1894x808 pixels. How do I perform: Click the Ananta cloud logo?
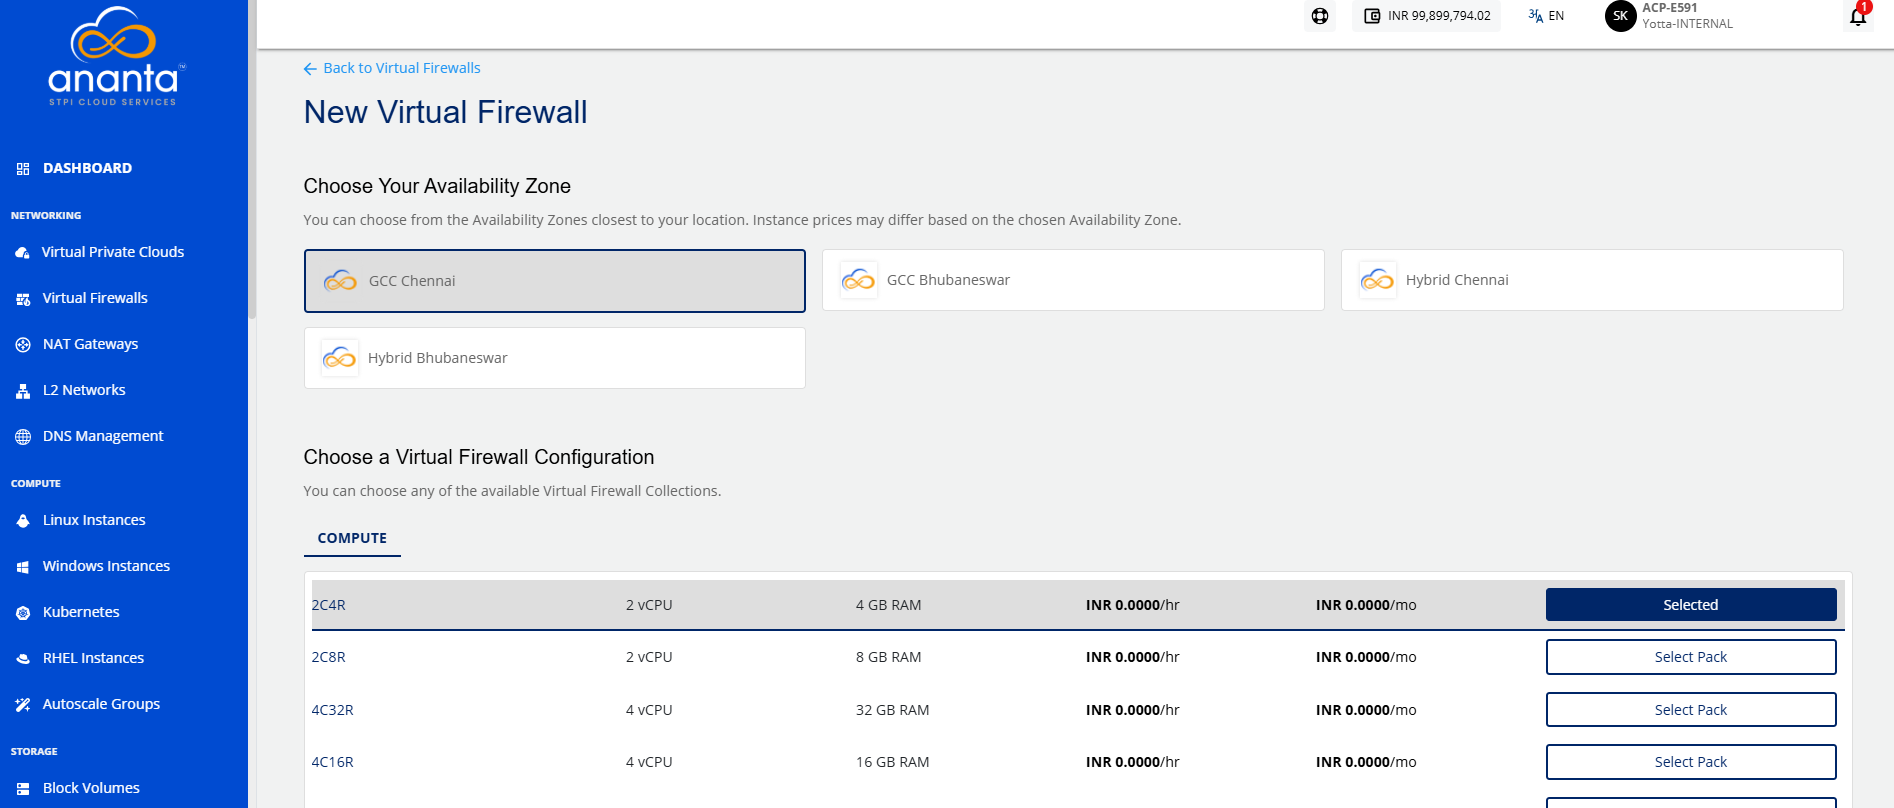click(x=116, y=56)
